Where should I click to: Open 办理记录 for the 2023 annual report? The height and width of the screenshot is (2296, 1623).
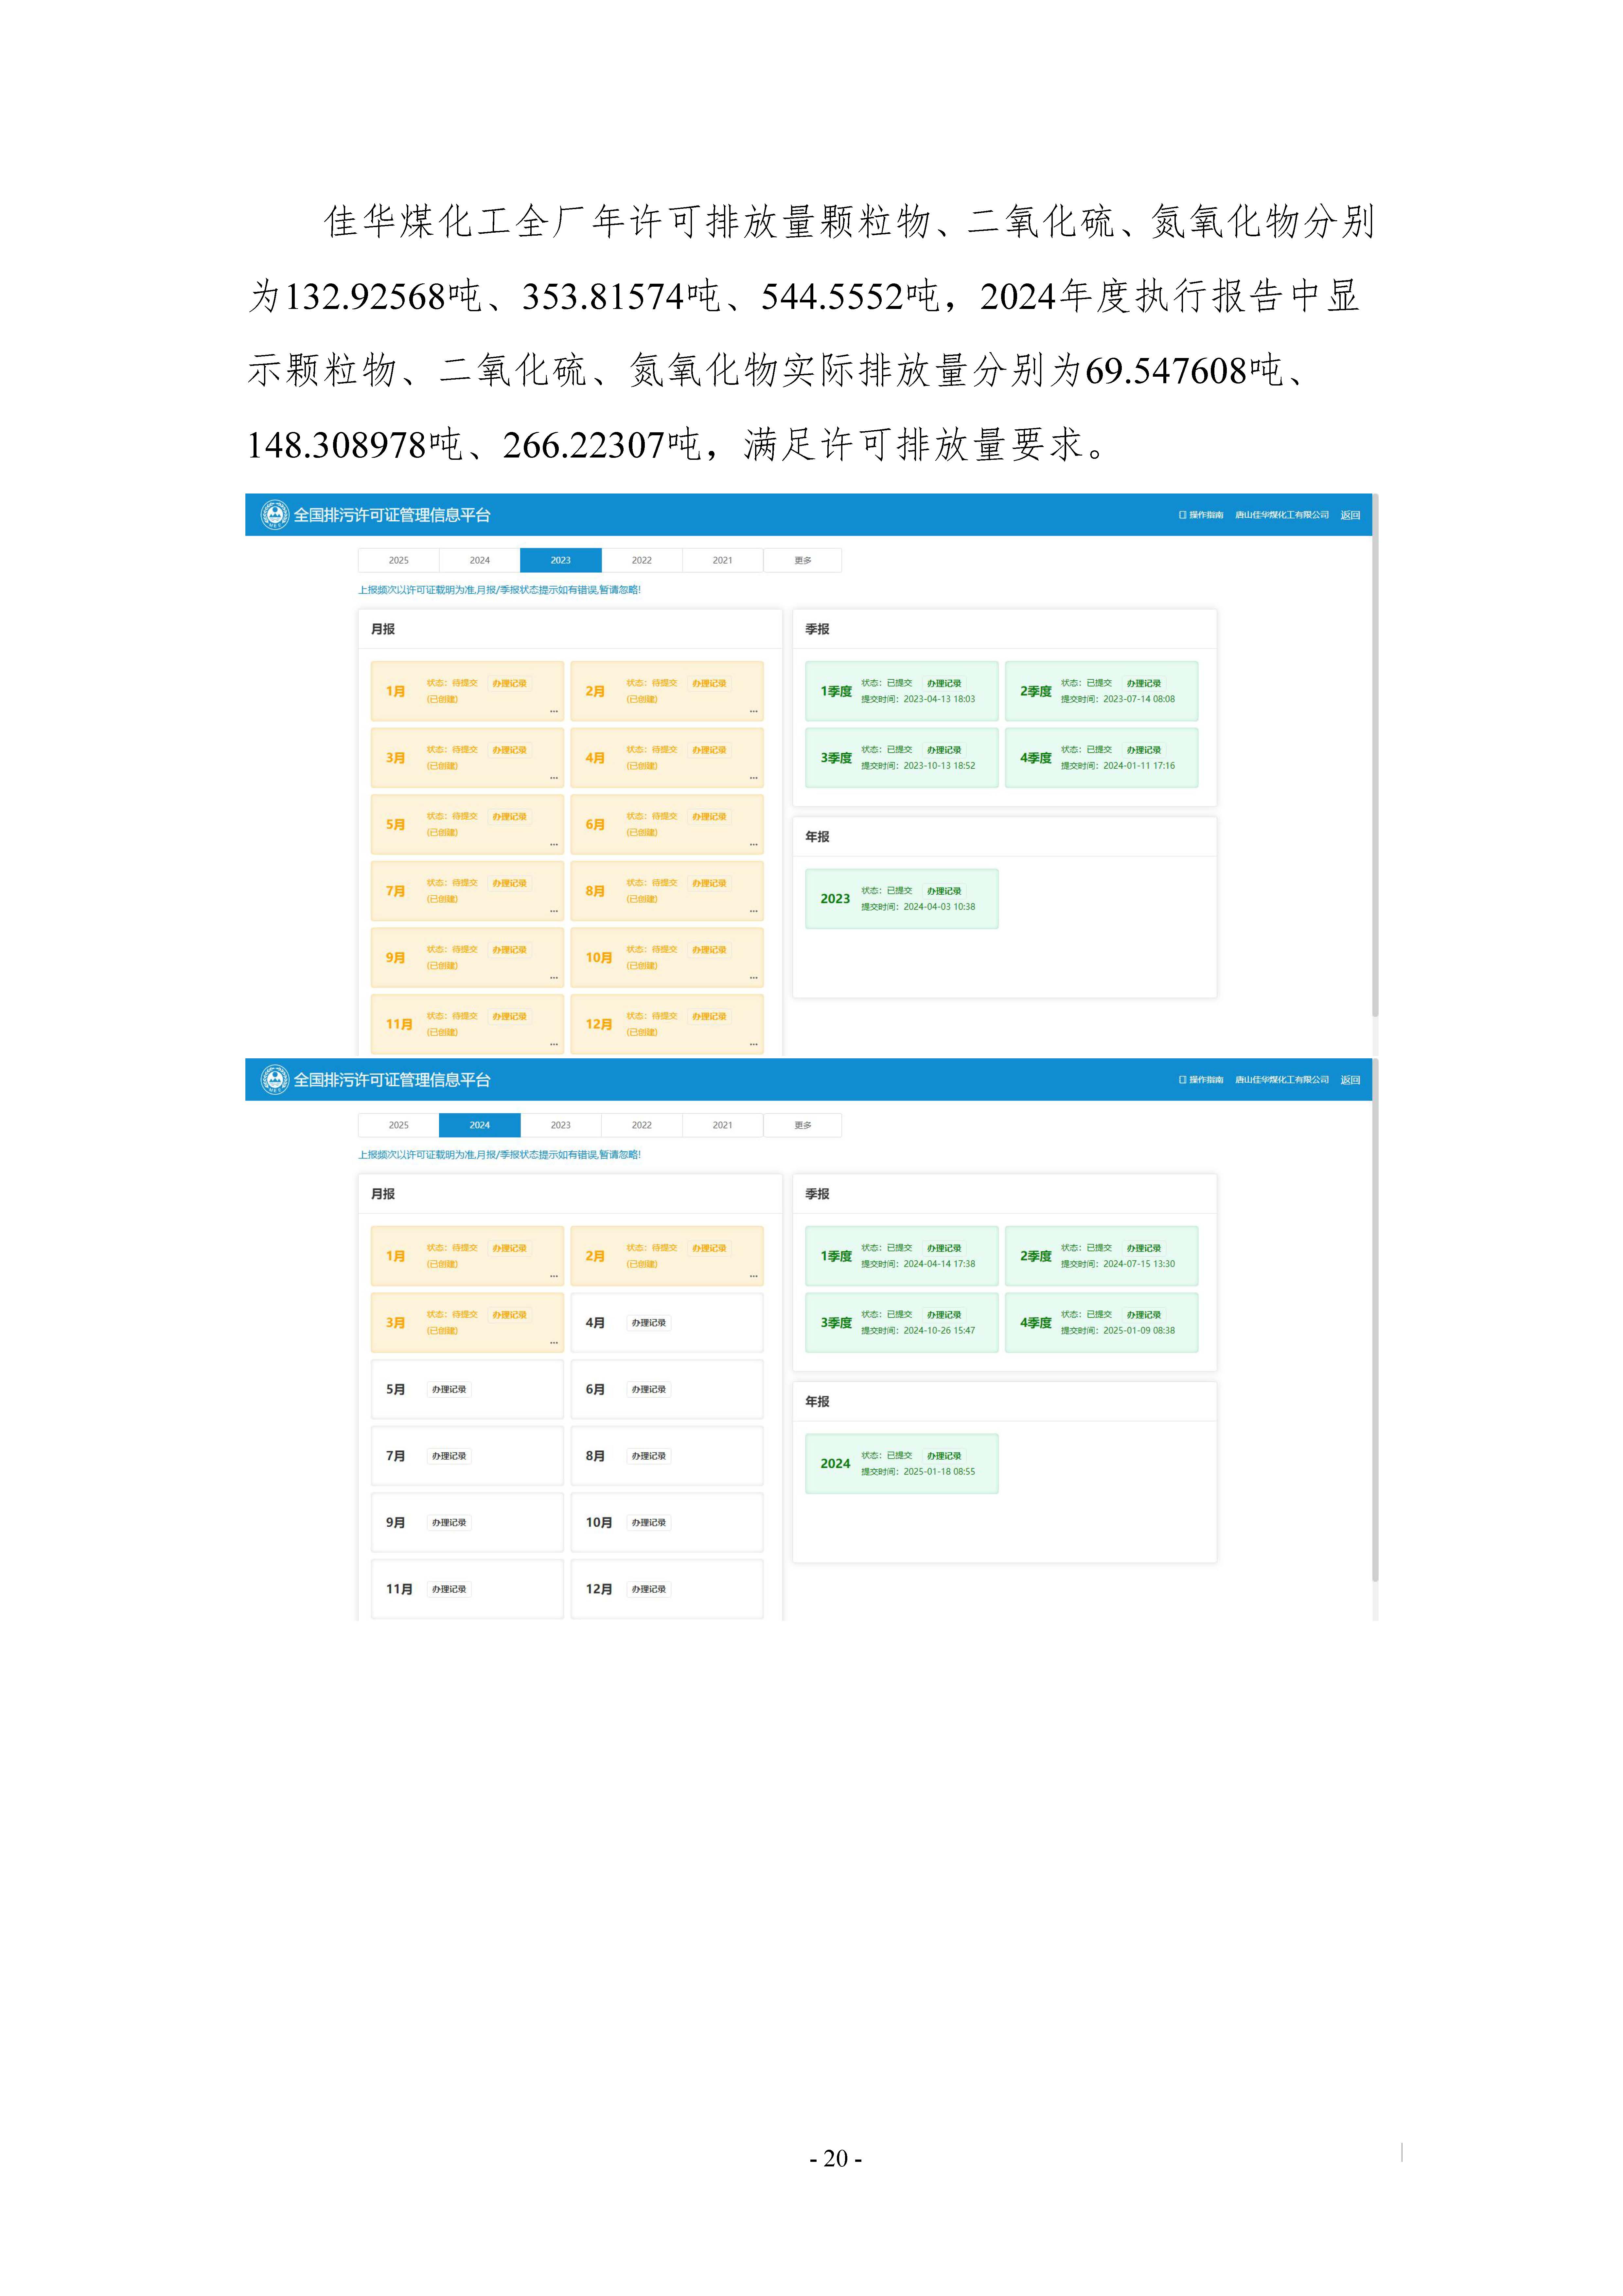pyautogui.click(x=944, y=891)
